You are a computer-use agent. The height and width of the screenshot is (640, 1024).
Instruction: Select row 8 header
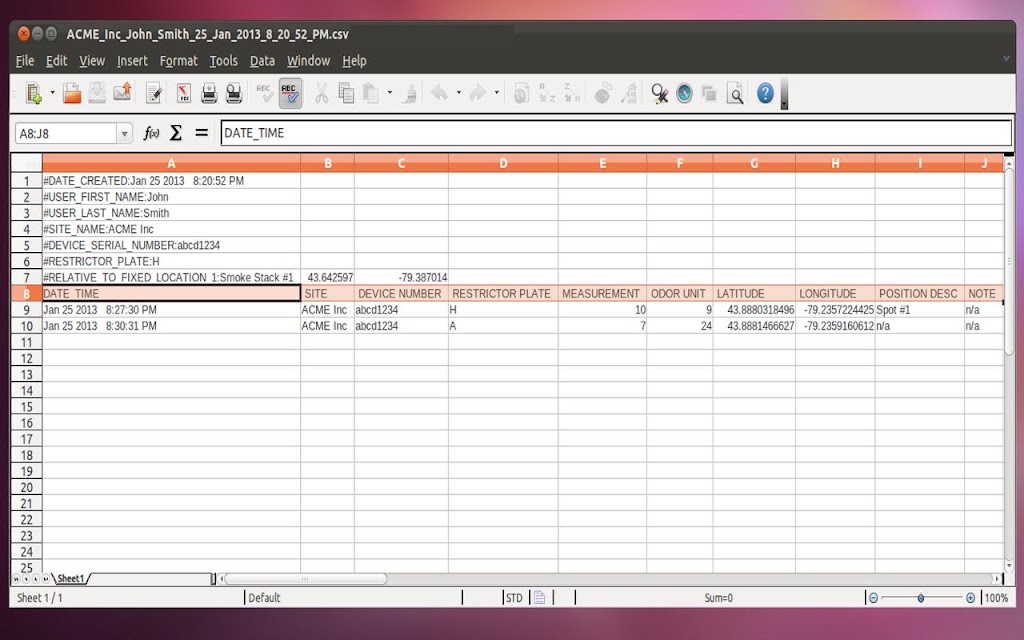26,294
